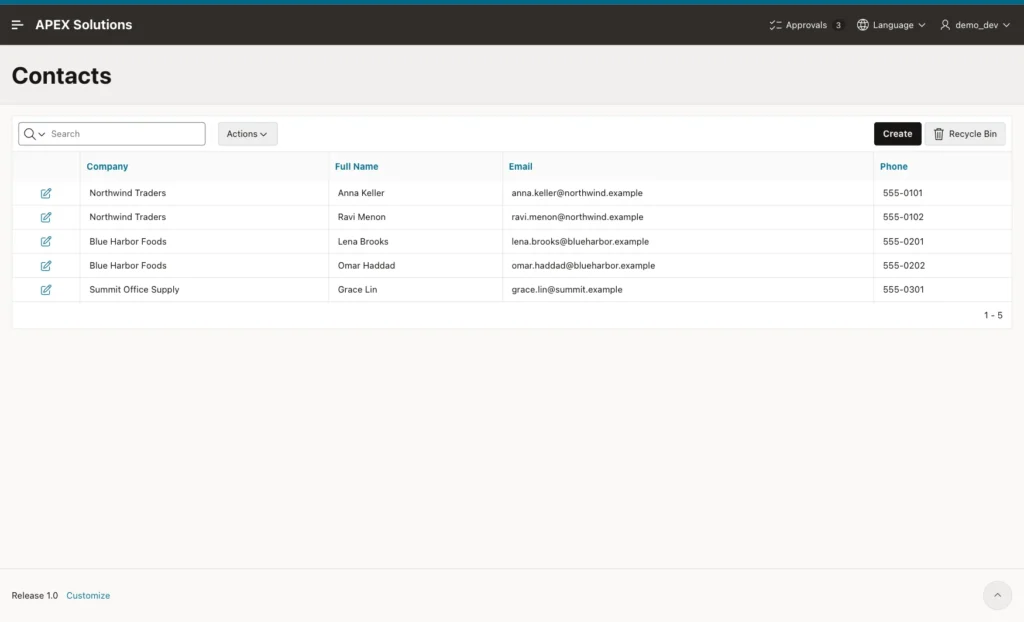Screen dimensions: 1024x622
Task: Sort by the Phone column header
Action: point(893,167)
